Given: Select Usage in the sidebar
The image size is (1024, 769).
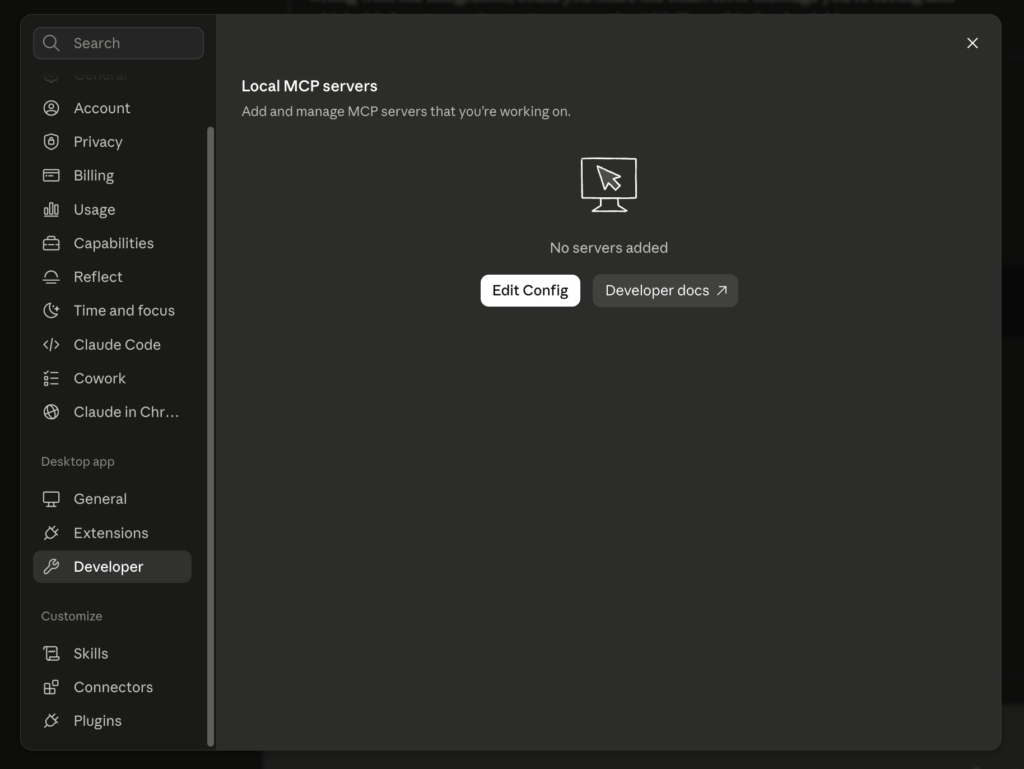Looking at the screenshot, I should [112, 210].
